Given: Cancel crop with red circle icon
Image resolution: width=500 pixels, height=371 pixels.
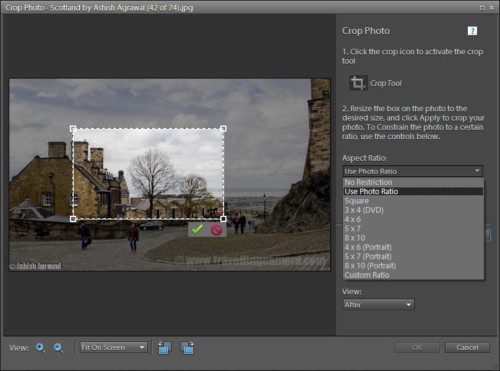Looking at the screenshot, I should 216,229.
